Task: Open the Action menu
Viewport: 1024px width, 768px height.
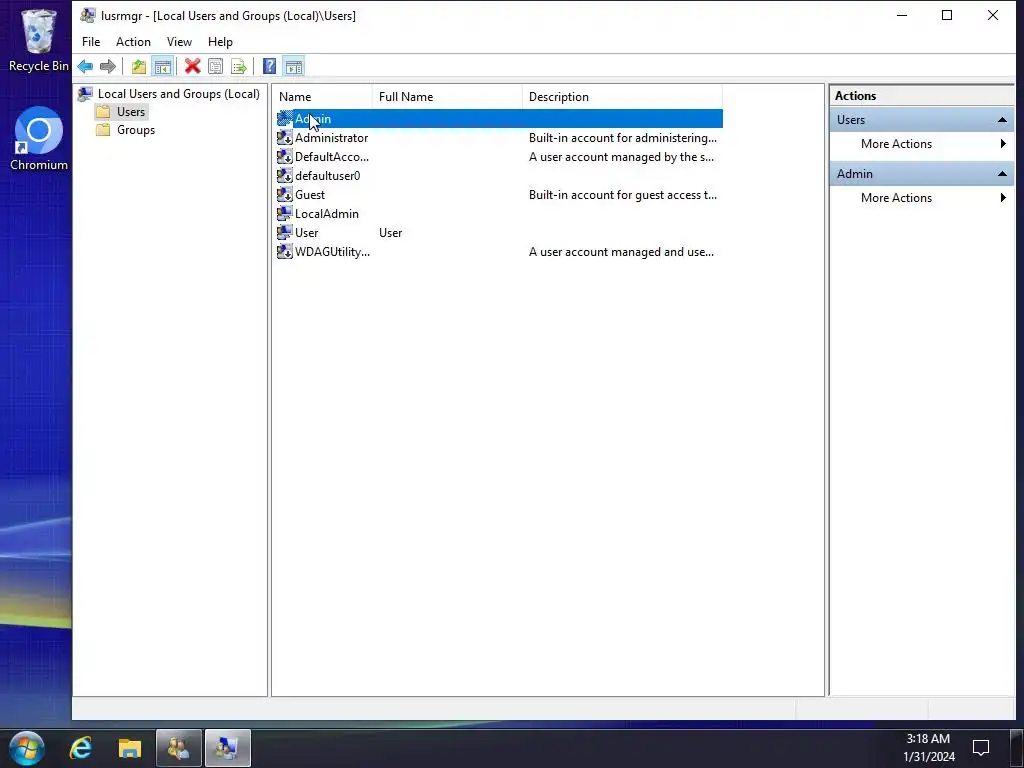Action: coord(133,42)
